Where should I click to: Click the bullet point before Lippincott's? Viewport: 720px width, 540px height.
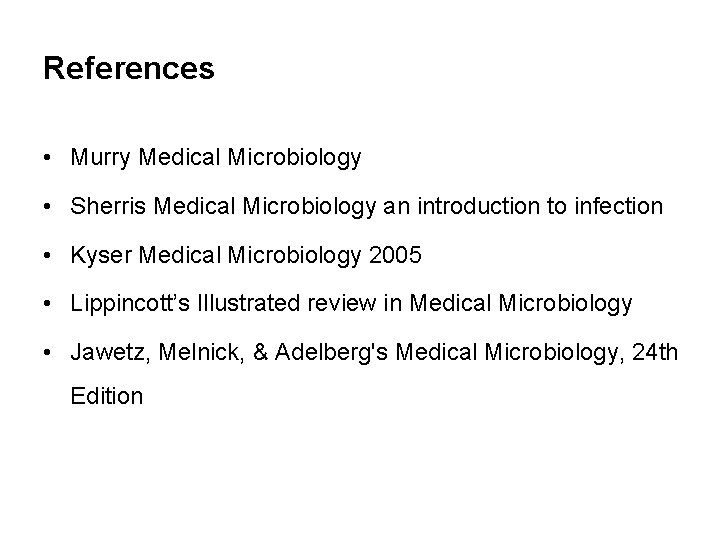pos(48,303)
